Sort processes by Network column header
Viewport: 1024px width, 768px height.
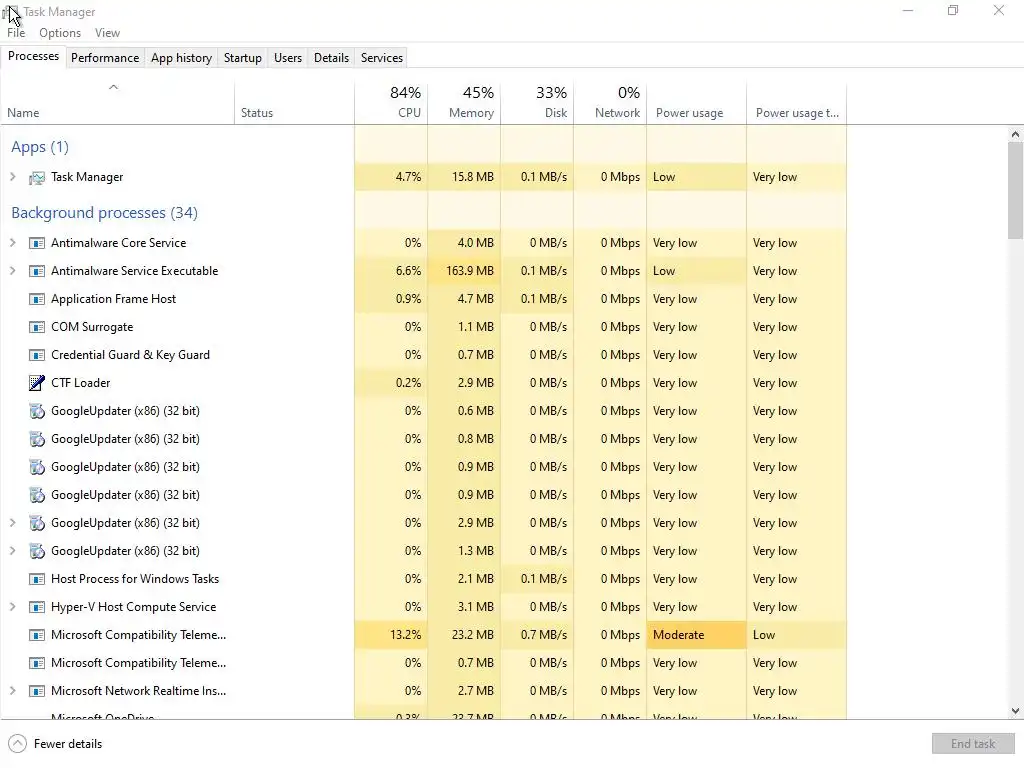click(x=611, y=104)
